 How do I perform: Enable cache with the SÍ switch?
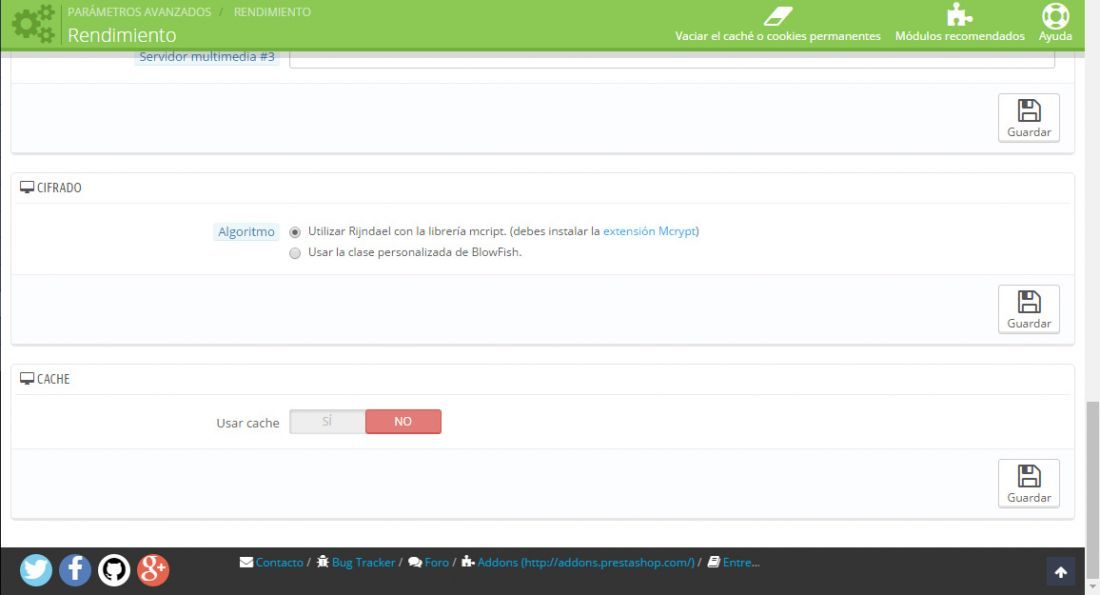327,422
